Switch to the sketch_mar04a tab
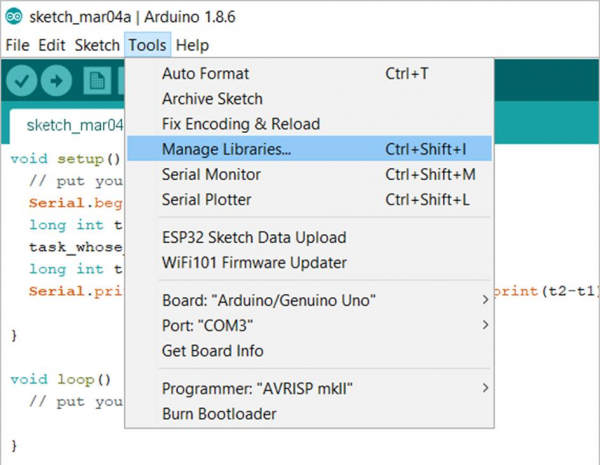 tap(74, 125)
